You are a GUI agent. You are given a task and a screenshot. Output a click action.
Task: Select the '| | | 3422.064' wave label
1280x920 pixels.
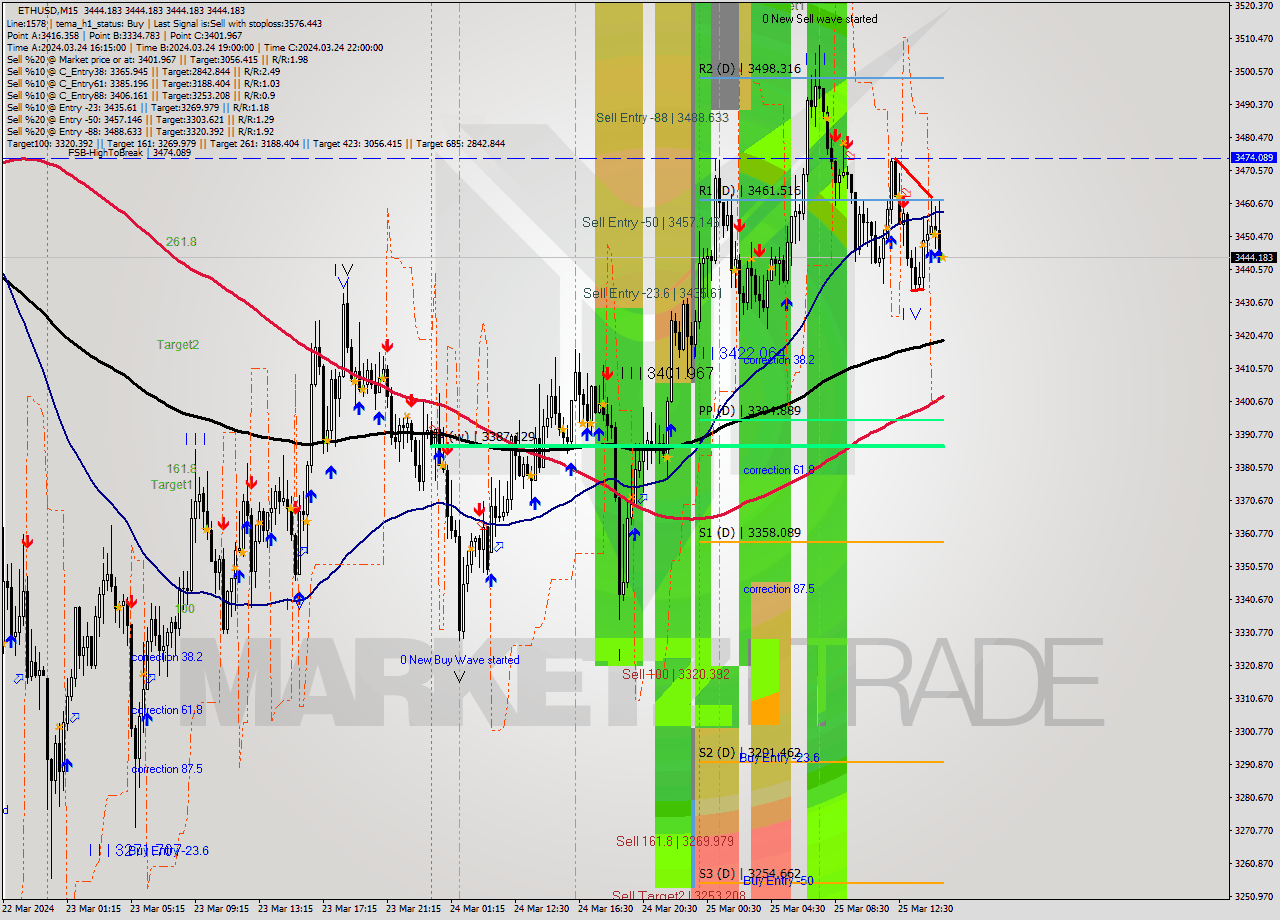tap(740, 353)
